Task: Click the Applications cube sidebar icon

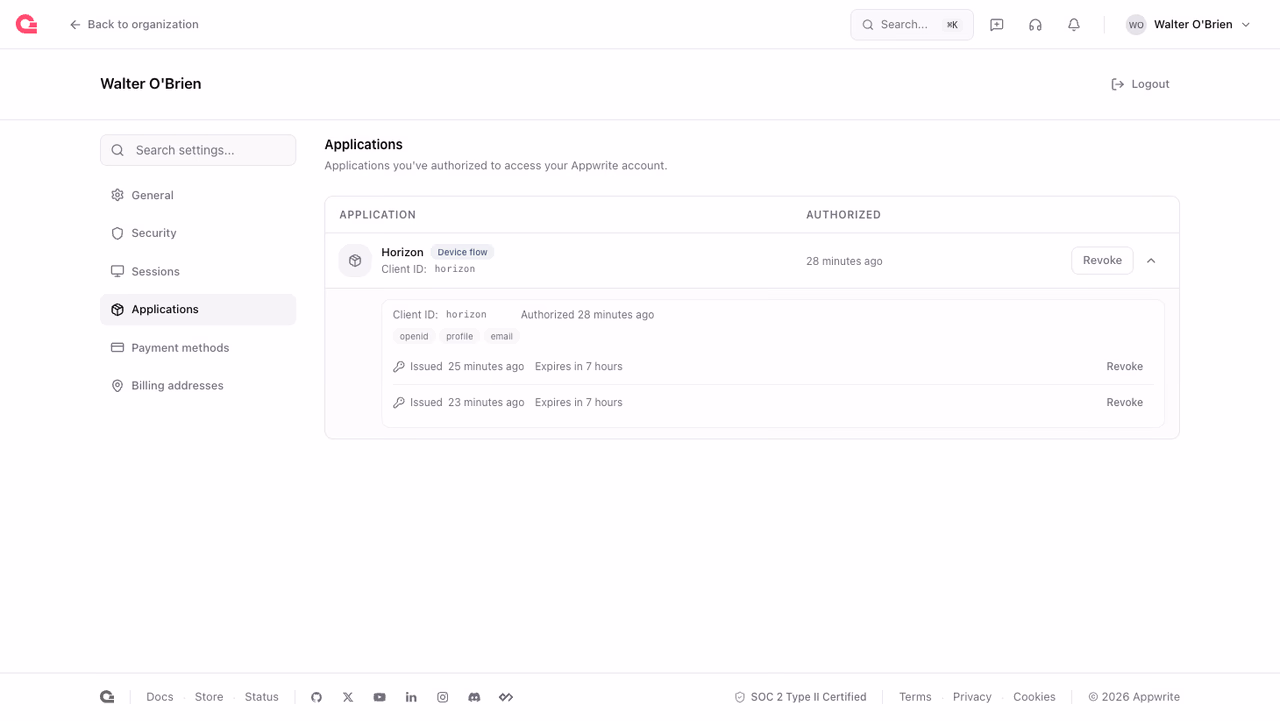Action: click(x=117, y=309)
